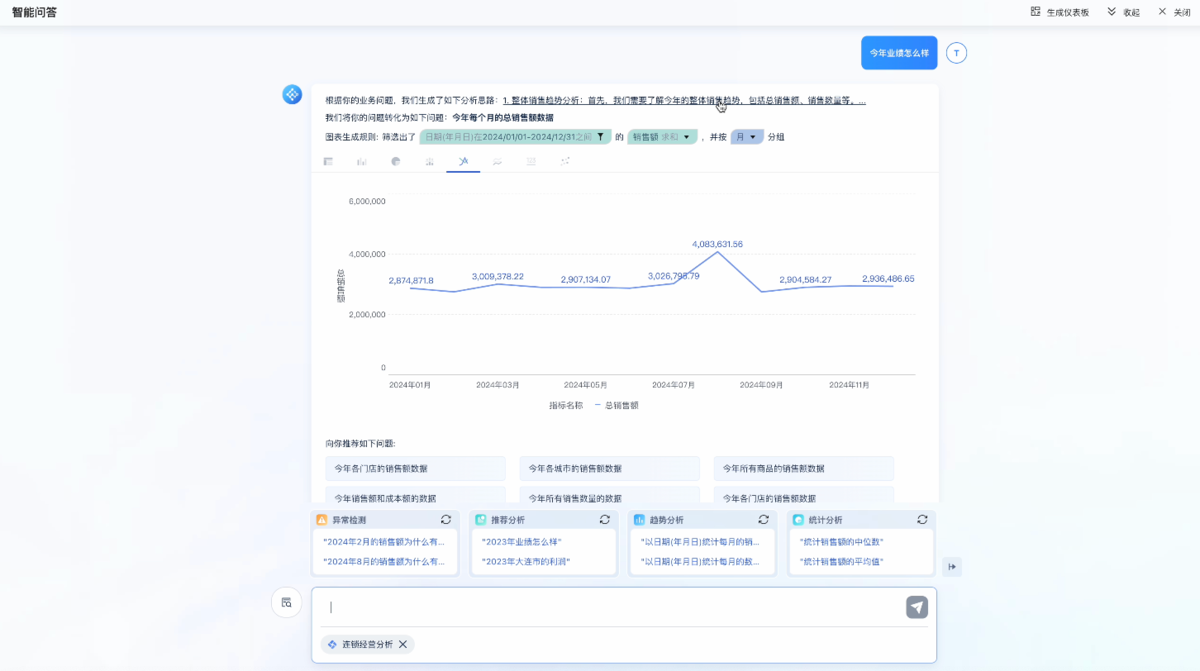
Task: Click the chat message input field
Action: tap(610, 607)
